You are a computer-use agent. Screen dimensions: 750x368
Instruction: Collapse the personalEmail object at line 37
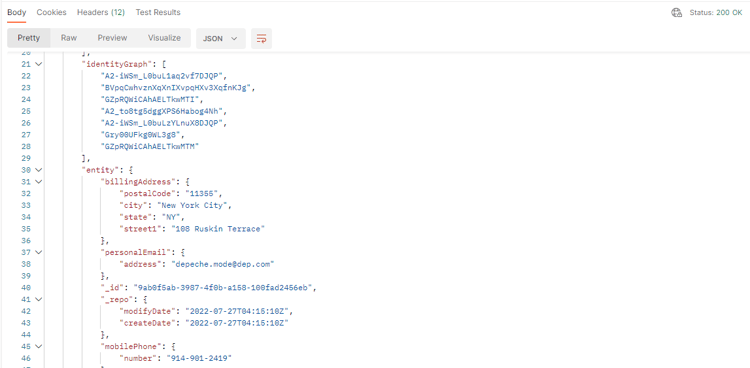(x=38, y=252)
